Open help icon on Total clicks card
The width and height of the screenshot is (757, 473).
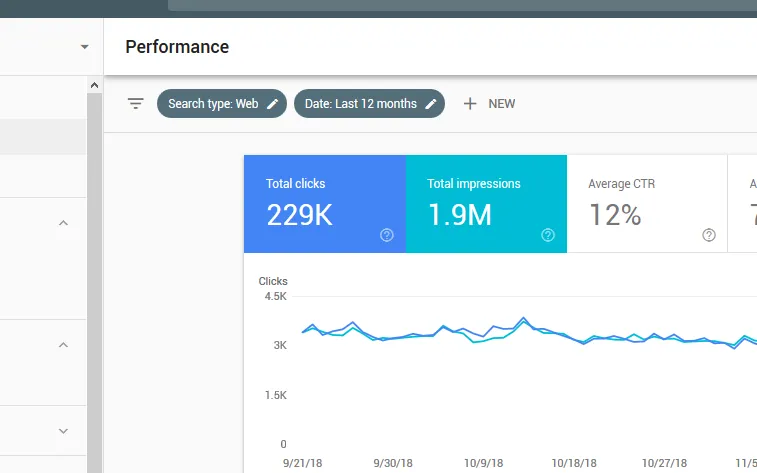tap(387, 235)
